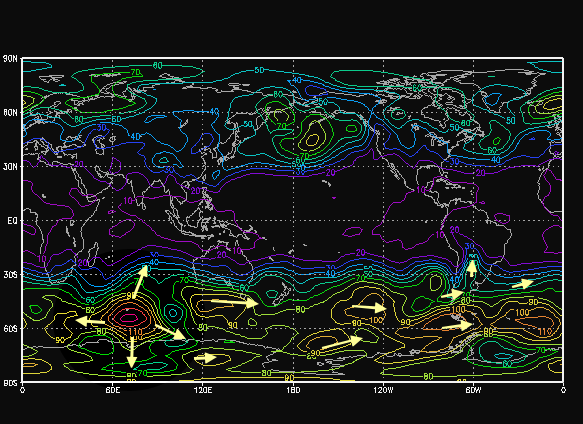Select the 60E longitude axis label
This screenshot has width=583, height=424.
112,390
